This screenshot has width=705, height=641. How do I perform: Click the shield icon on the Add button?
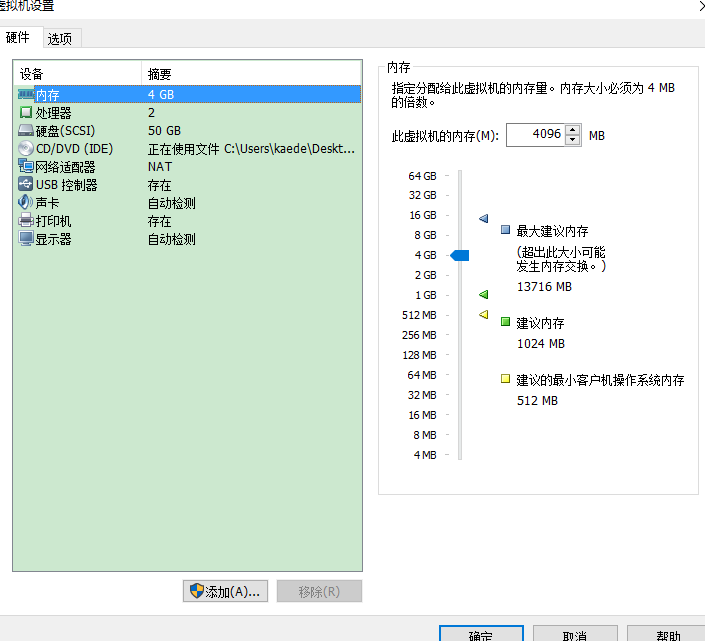196,591
